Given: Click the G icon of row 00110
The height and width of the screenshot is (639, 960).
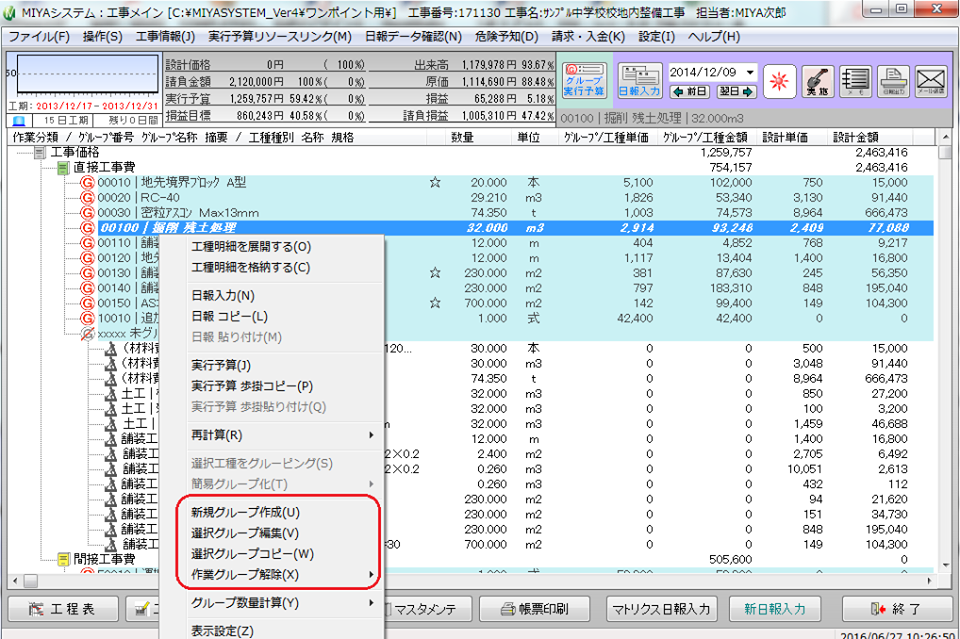Looking at the screenshot, I should (88, 243).
